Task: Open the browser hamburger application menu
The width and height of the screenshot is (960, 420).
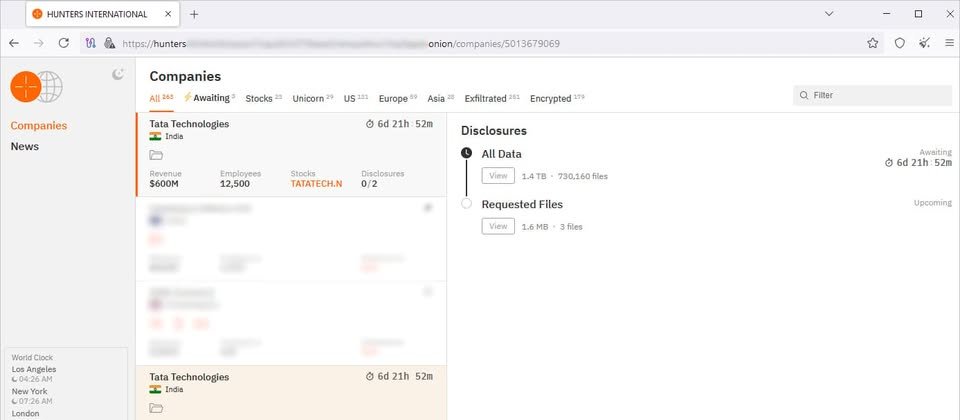Action: (x=948, y=43)
